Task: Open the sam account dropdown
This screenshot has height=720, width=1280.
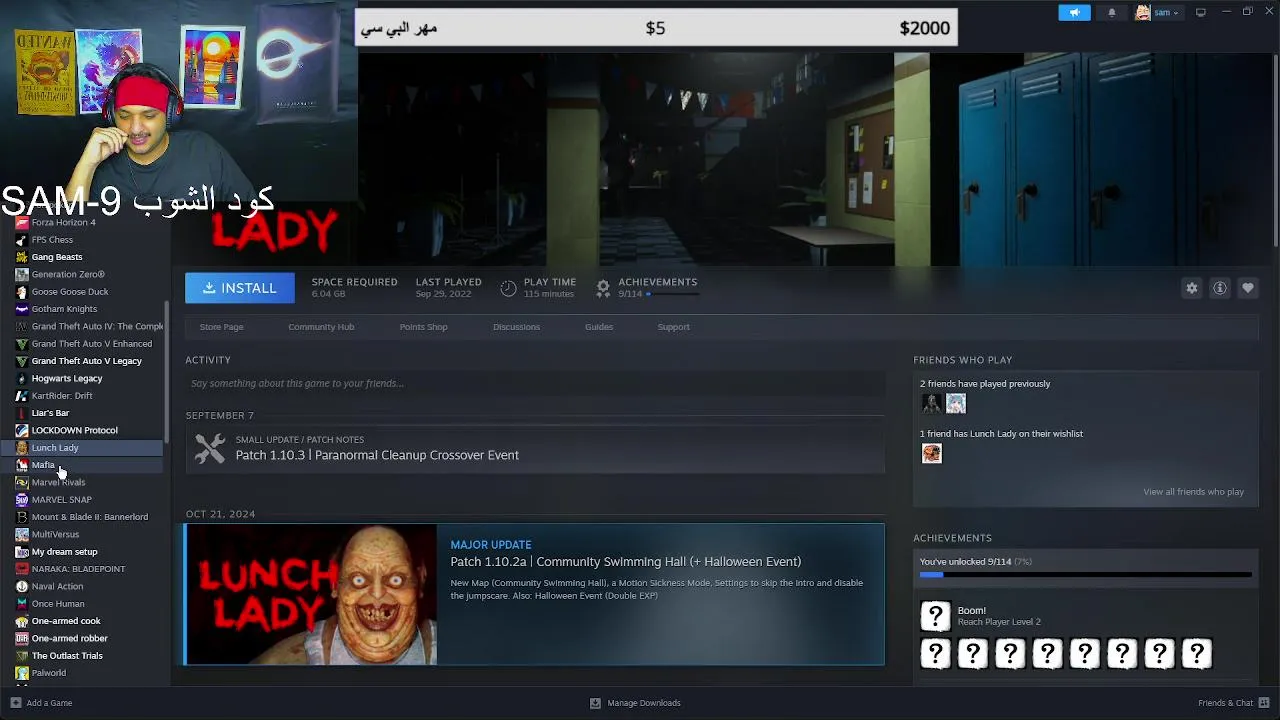Action: [1157, 13]
